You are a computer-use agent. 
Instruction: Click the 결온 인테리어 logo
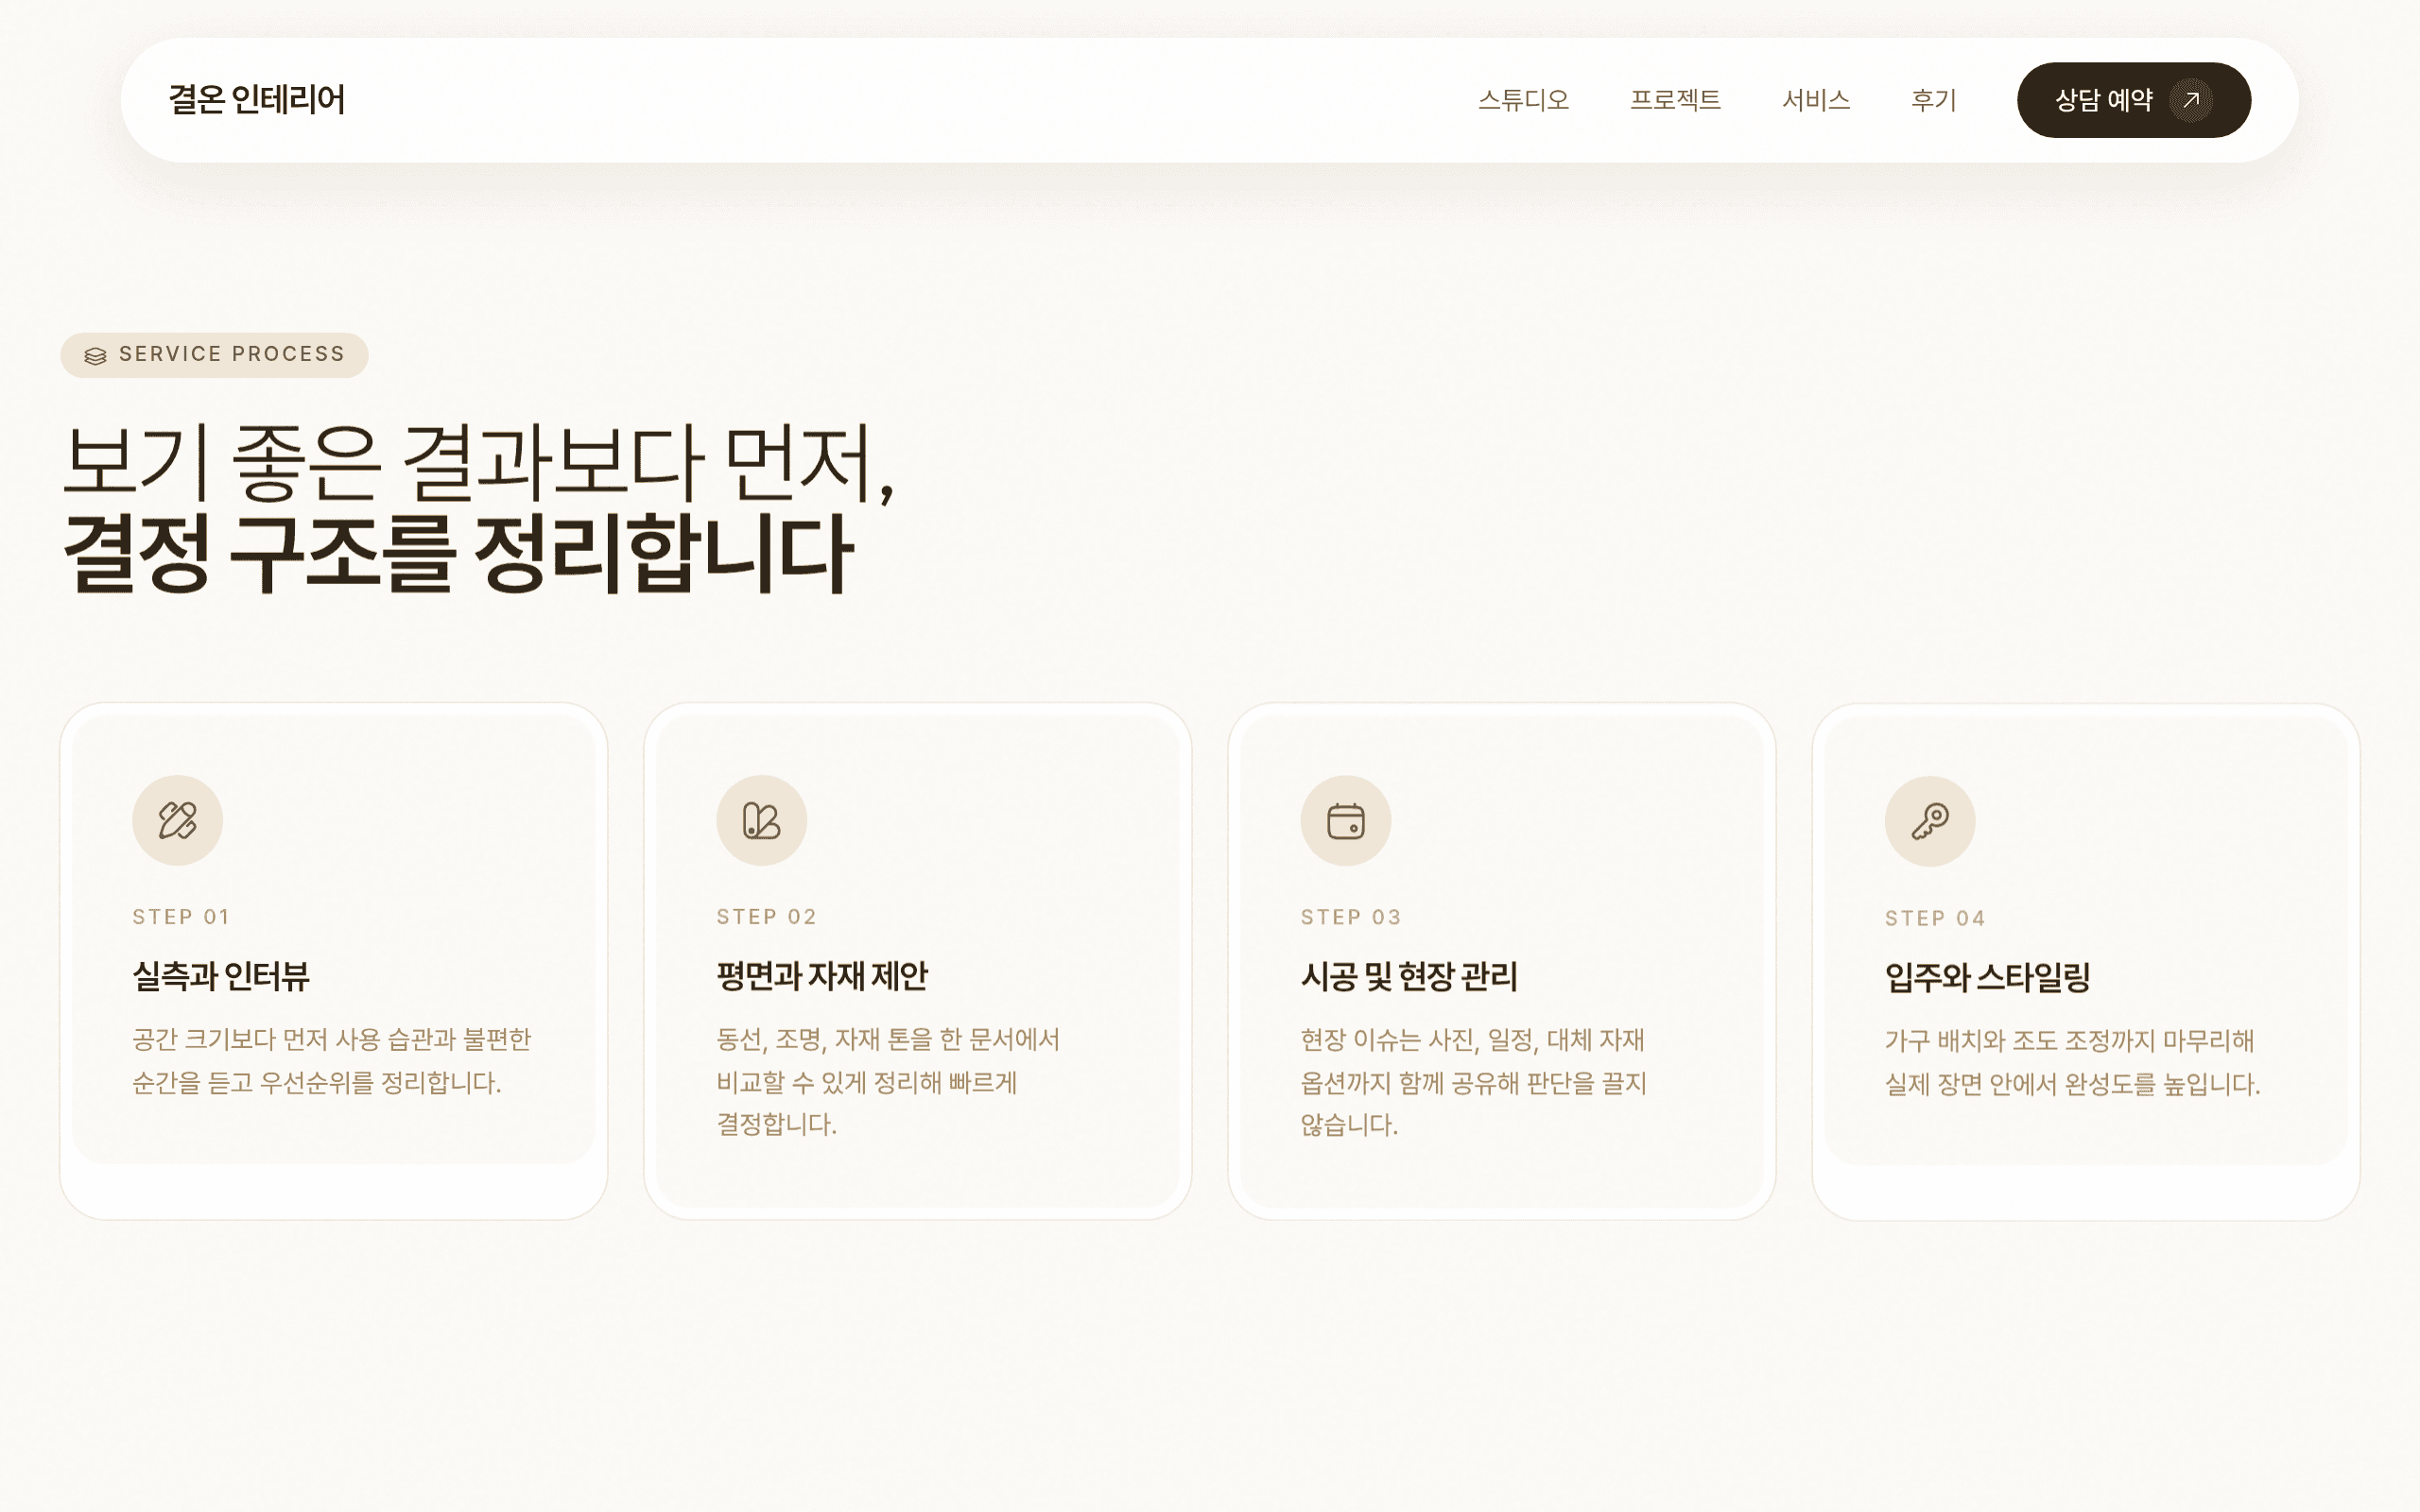click(x=258, y=99)
